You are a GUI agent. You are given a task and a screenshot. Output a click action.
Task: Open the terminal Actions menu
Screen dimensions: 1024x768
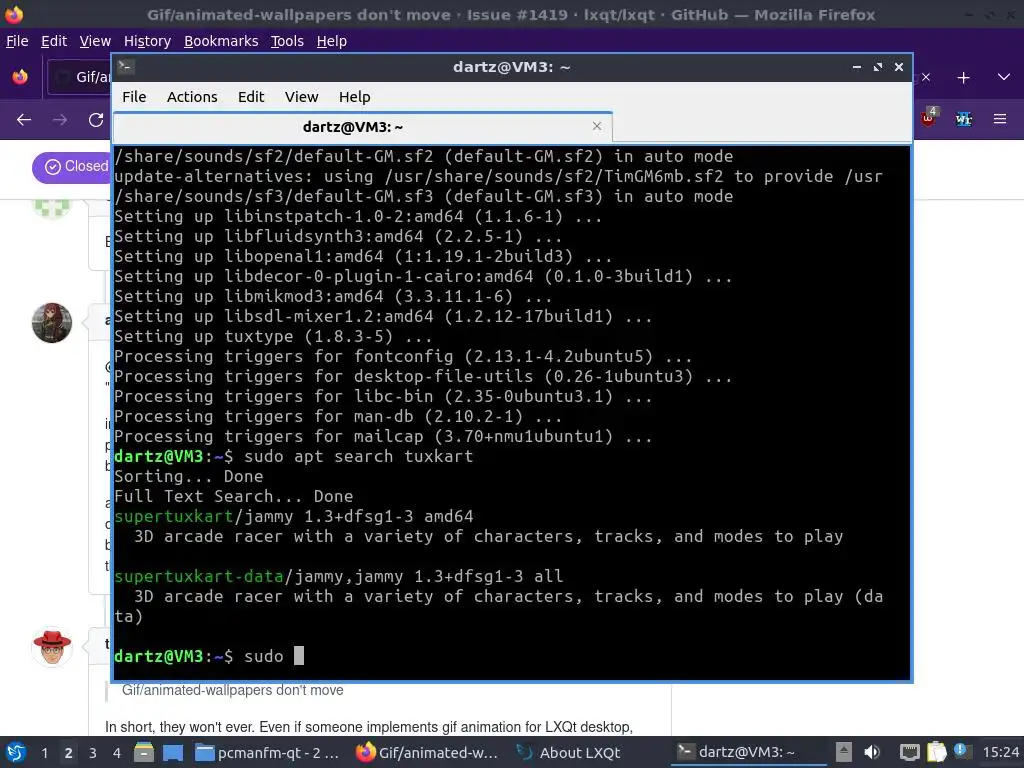coord(192,97)
